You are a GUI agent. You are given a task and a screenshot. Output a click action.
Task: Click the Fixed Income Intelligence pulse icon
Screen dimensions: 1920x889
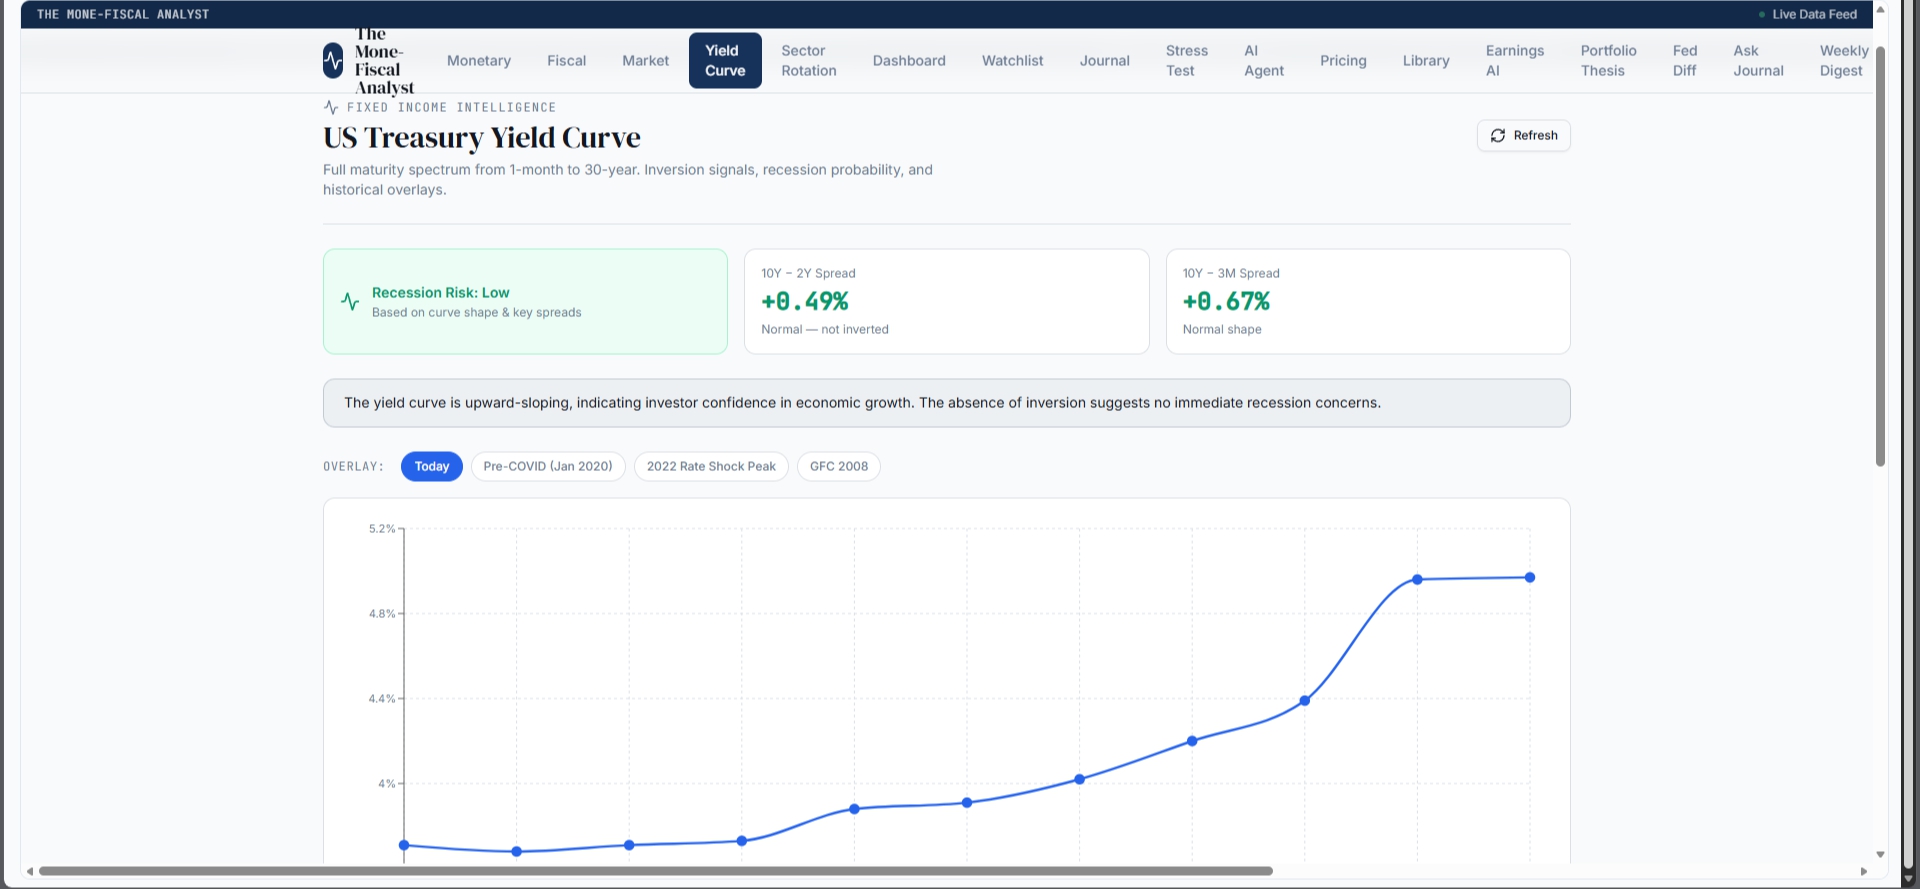tap(331, 107)
